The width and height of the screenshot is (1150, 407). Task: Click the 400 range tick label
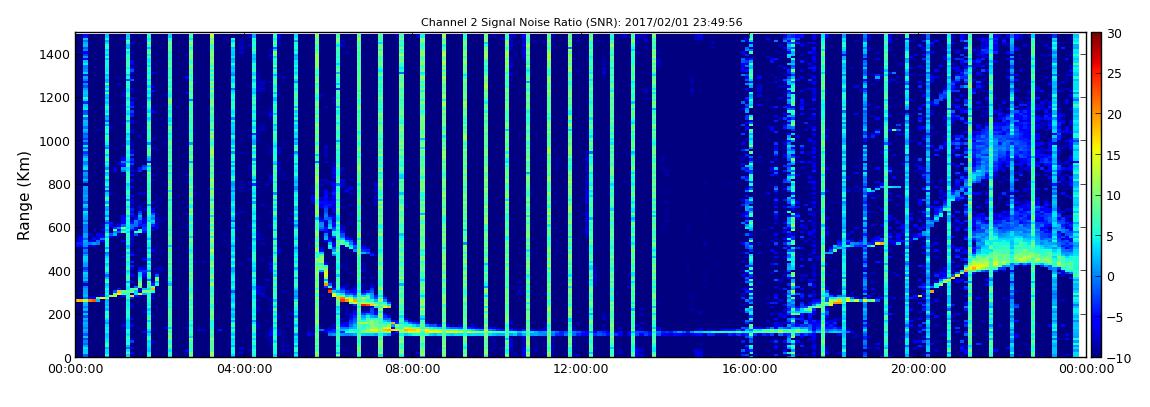59,271
